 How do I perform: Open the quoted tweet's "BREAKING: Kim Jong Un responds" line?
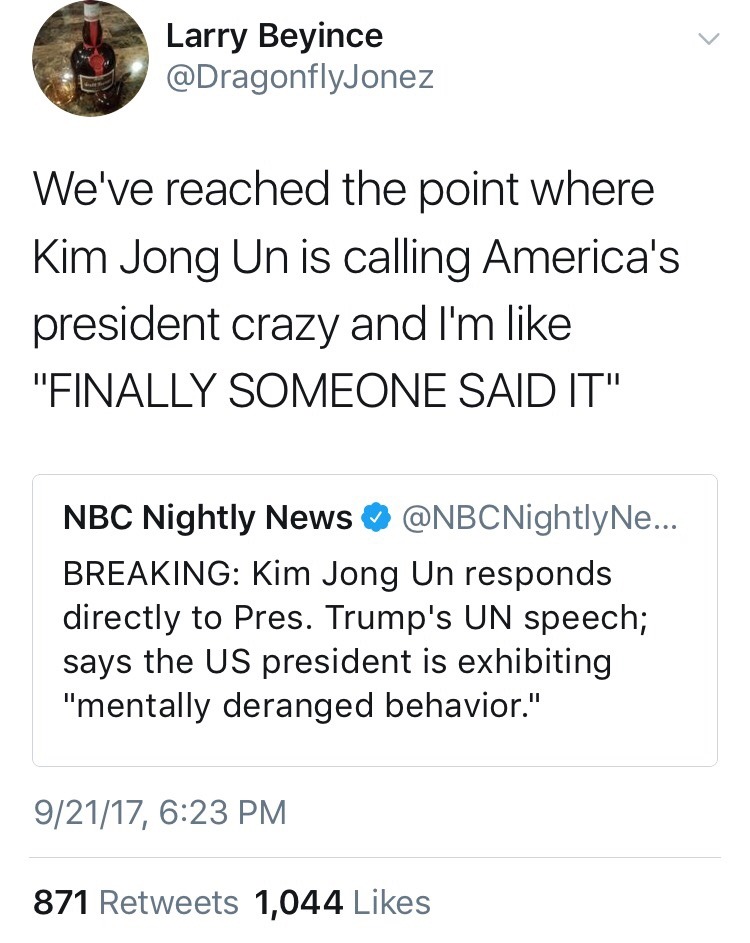click(x=336, y=575)
